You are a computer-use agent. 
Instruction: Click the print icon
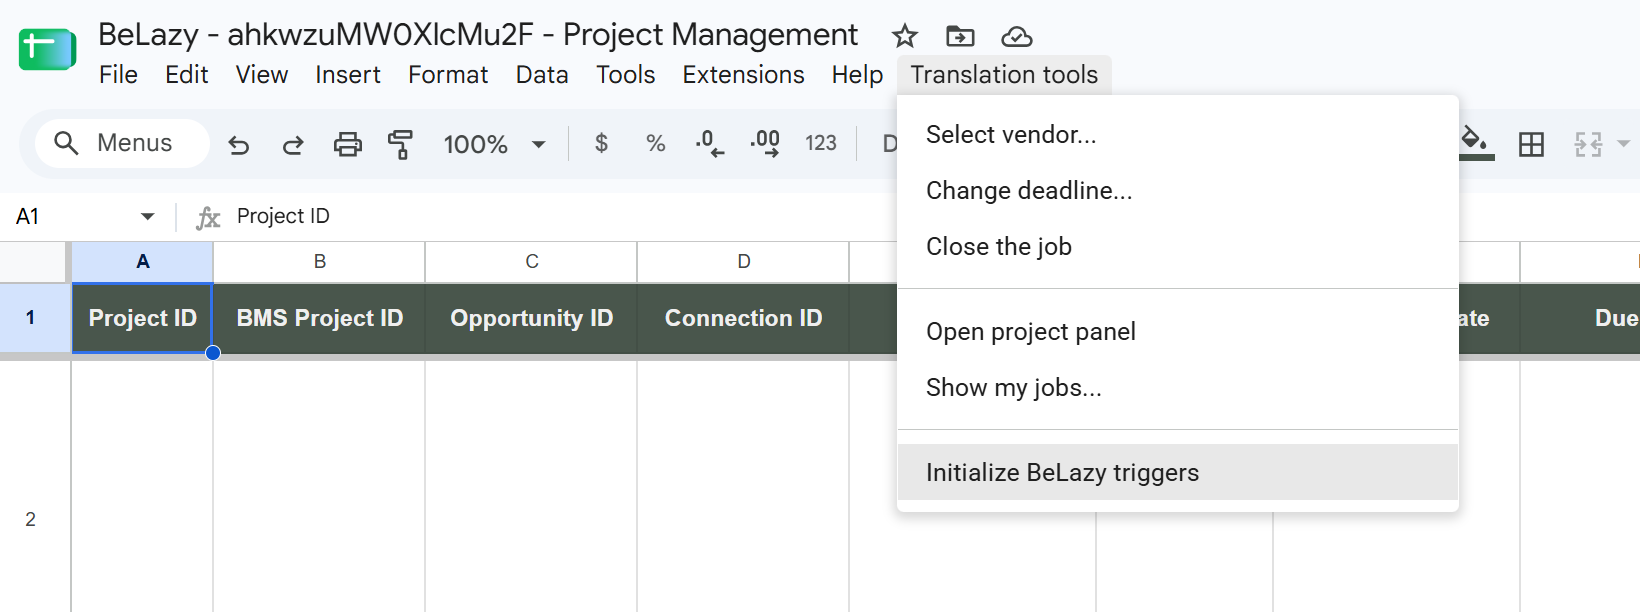coord(347,144)
